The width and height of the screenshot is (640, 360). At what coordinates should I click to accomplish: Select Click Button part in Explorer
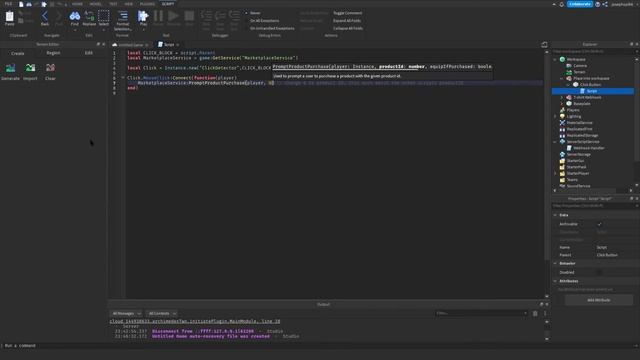590,84
